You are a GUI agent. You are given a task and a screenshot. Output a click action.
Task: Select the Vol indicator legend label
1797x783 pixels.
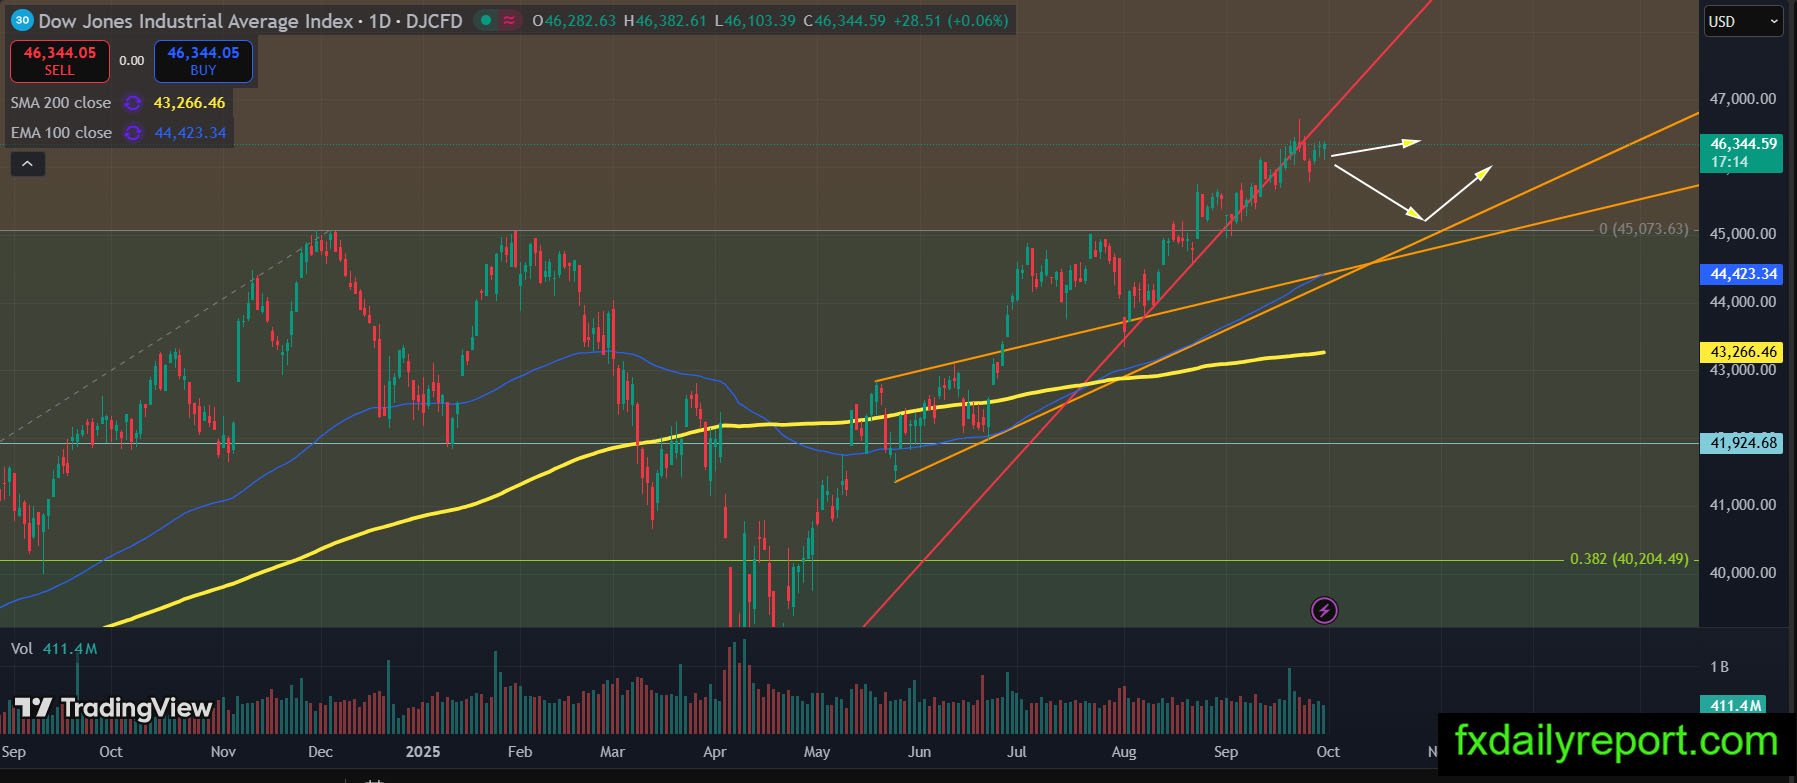point(22,649)
